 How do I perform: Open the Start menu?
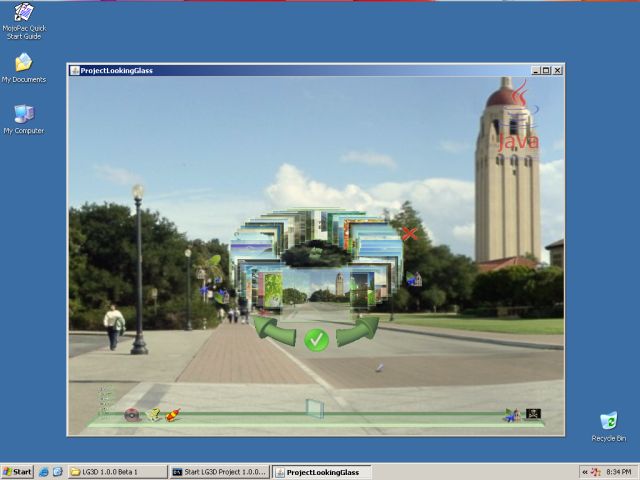(x=17, y=472)
